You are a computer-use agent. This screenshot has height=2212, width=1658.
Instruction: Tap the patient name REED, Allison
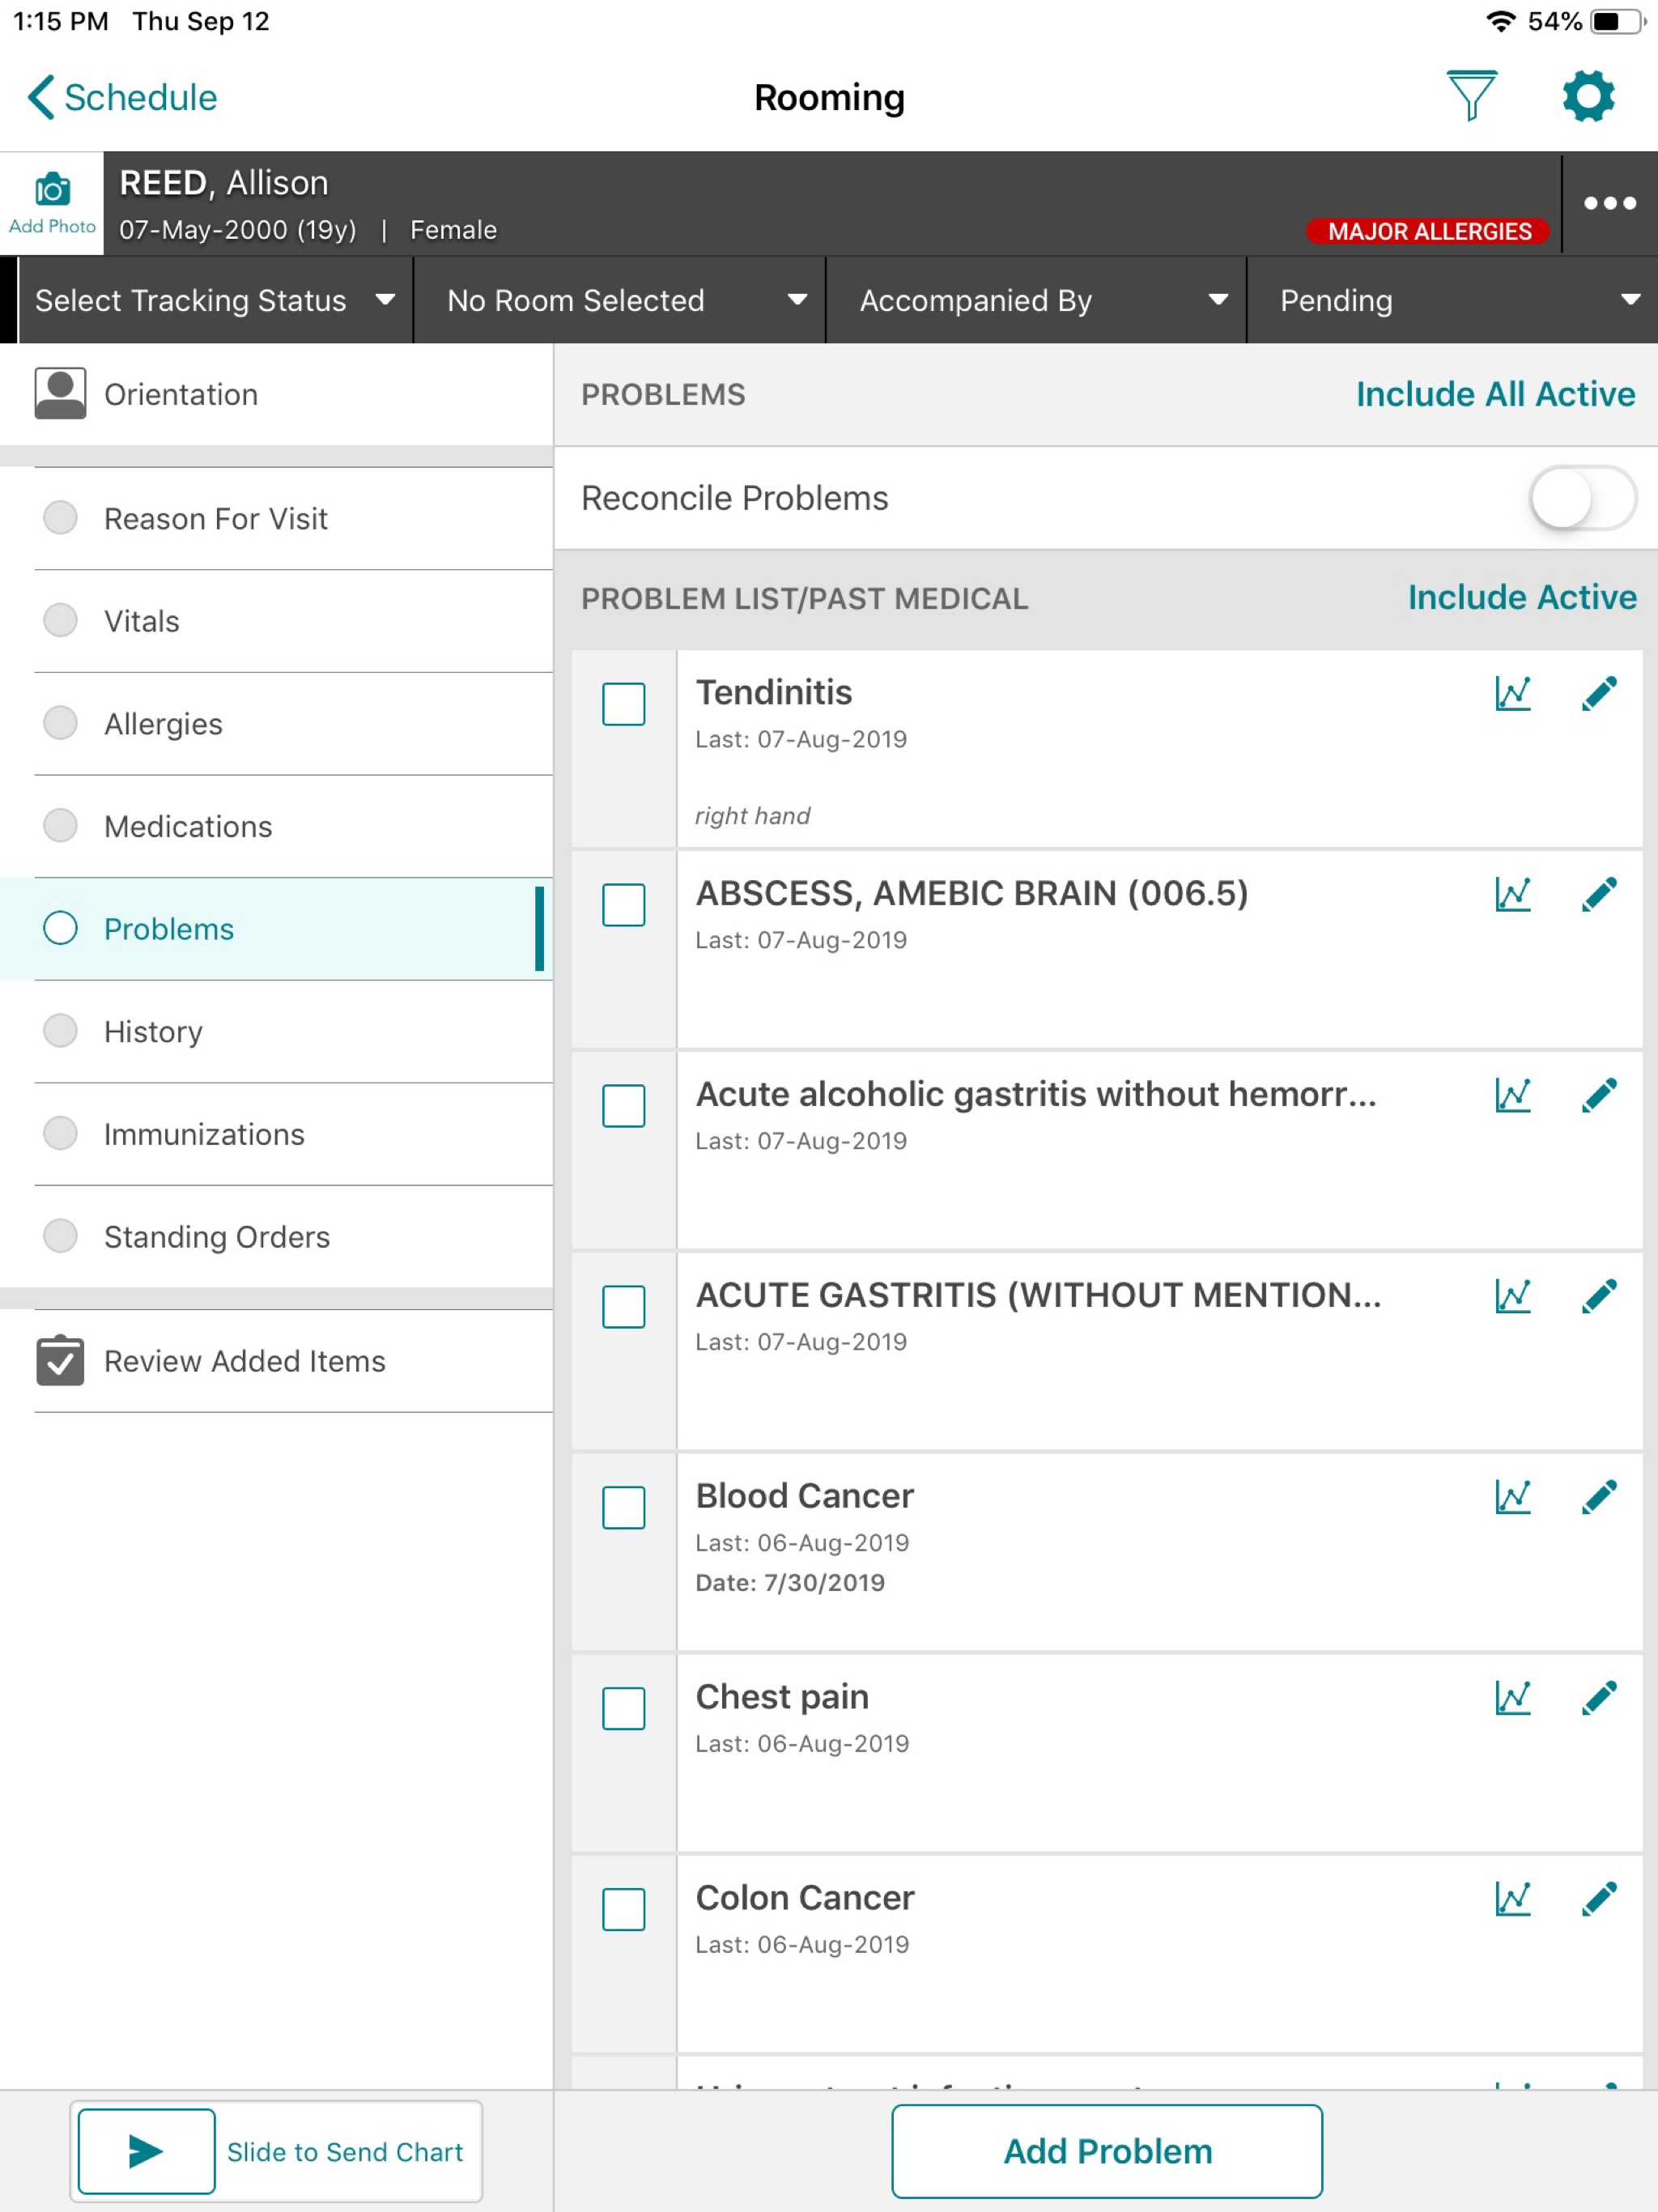click(x=224, y=183)
